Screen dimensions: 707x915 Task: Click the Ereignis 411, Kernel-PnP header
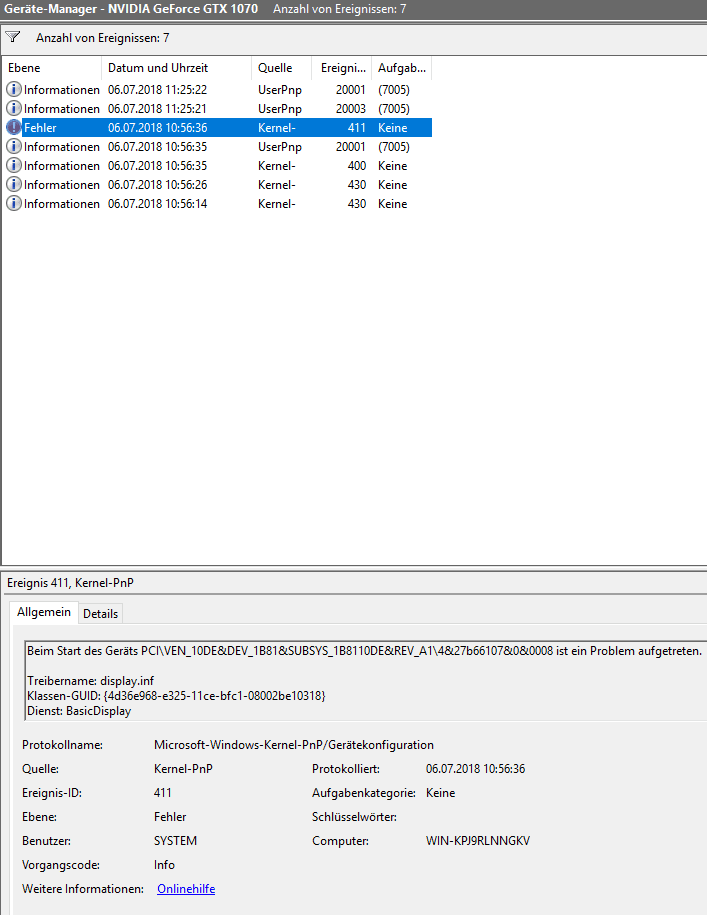click(x=70, y=583)
